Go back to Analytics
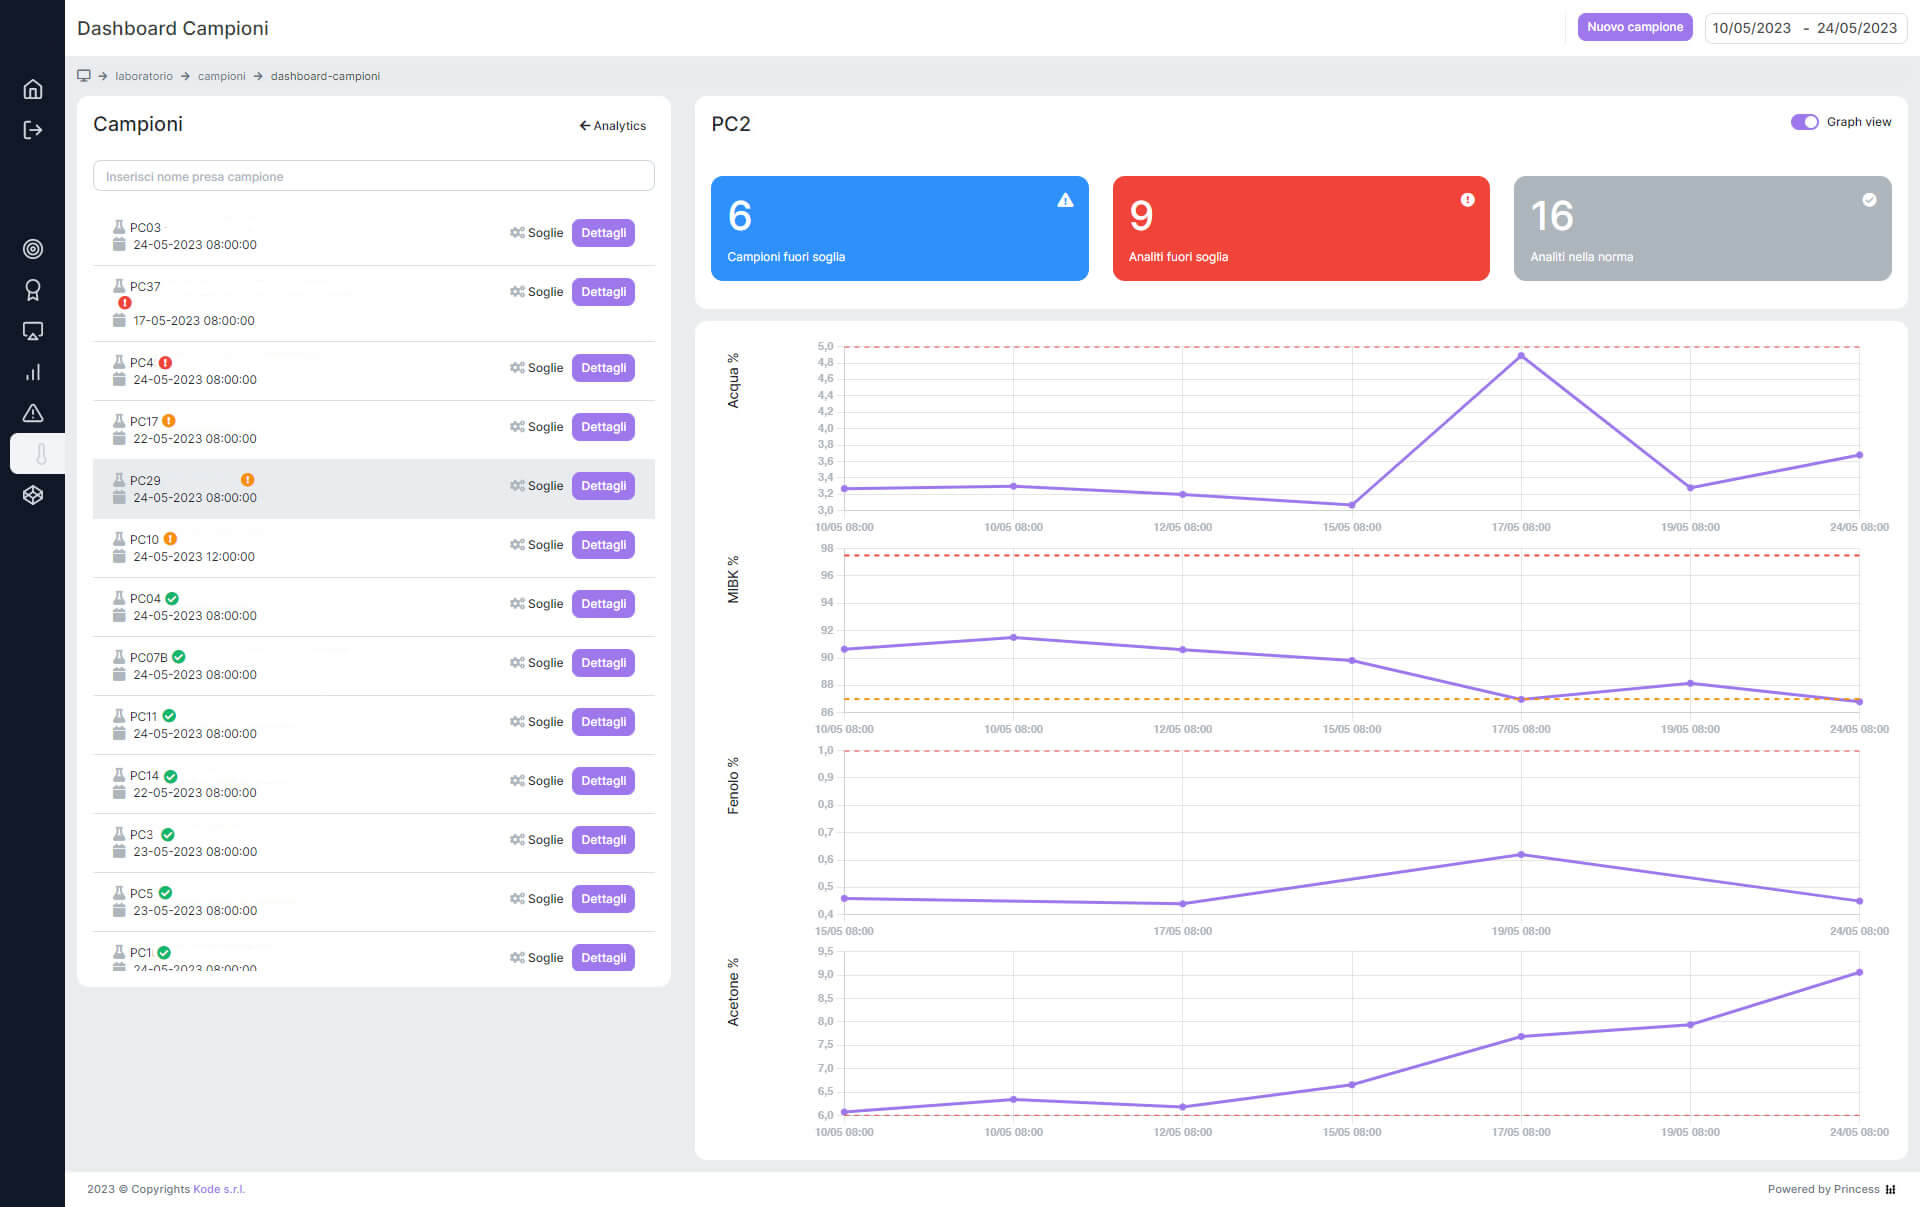This screenshot has width=1920, height=1207. (x=612, y=126)
